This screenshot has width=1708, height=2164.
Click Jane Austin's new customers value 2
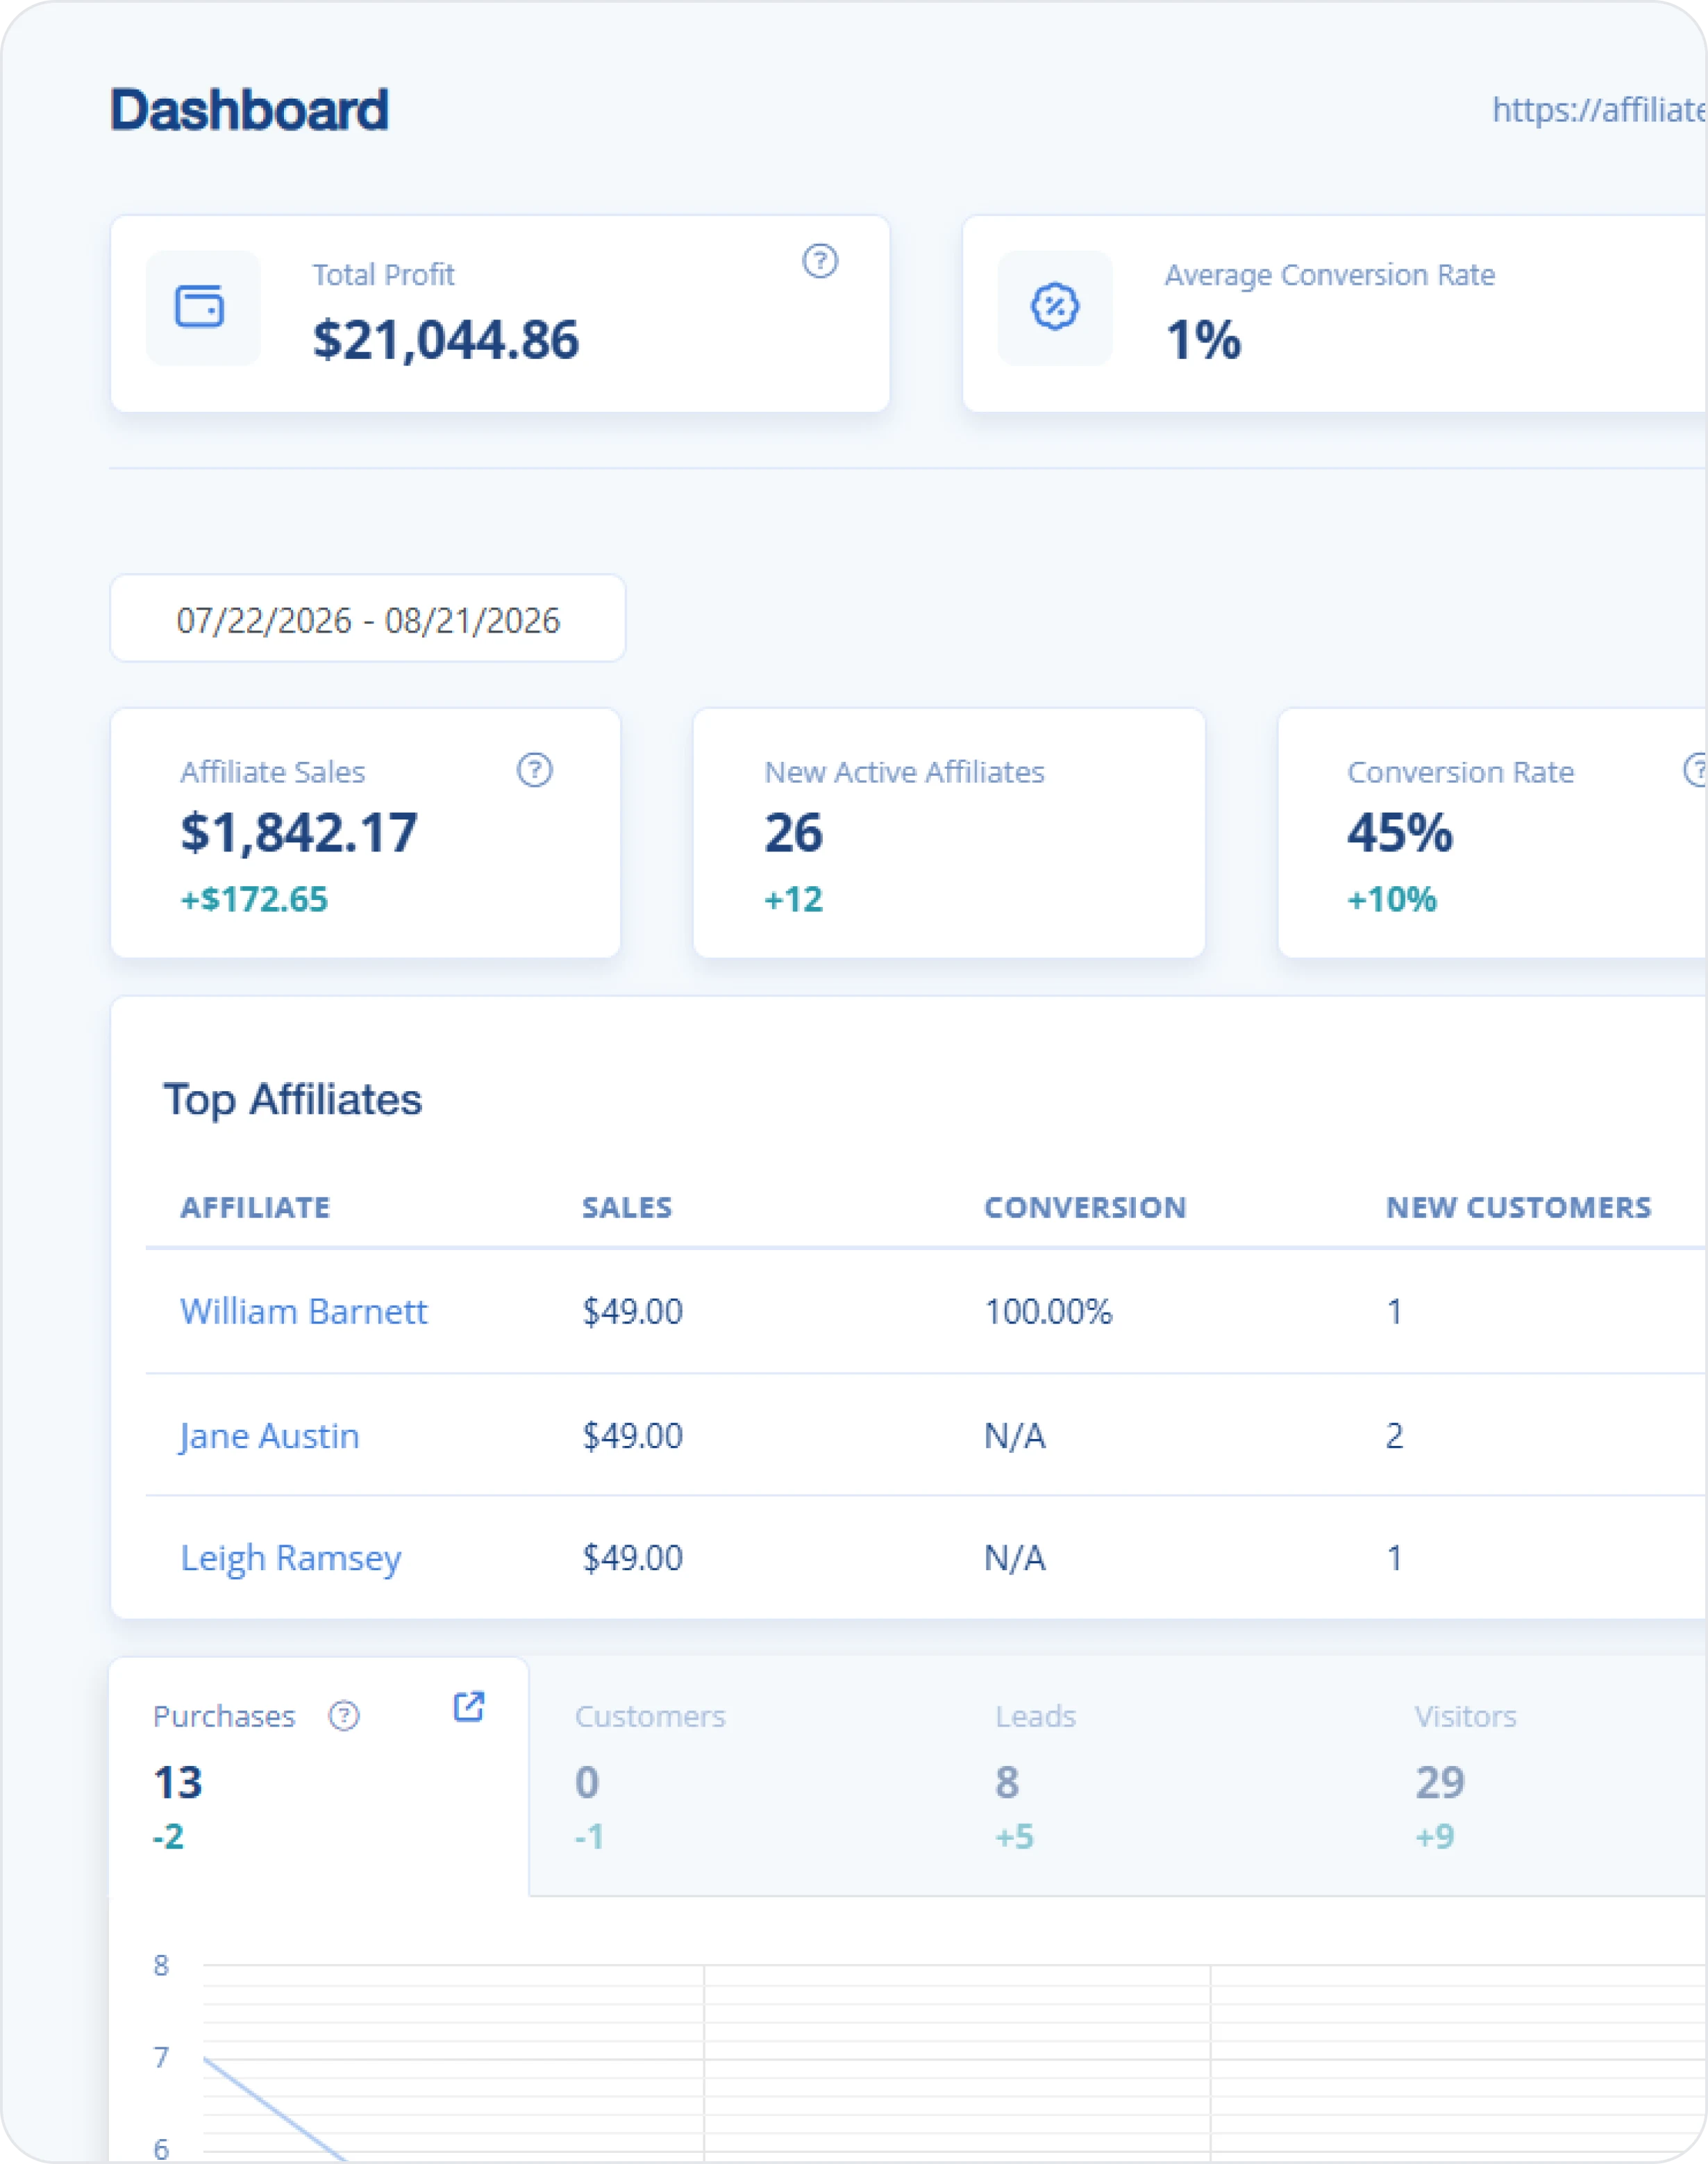point(1394,1436)
